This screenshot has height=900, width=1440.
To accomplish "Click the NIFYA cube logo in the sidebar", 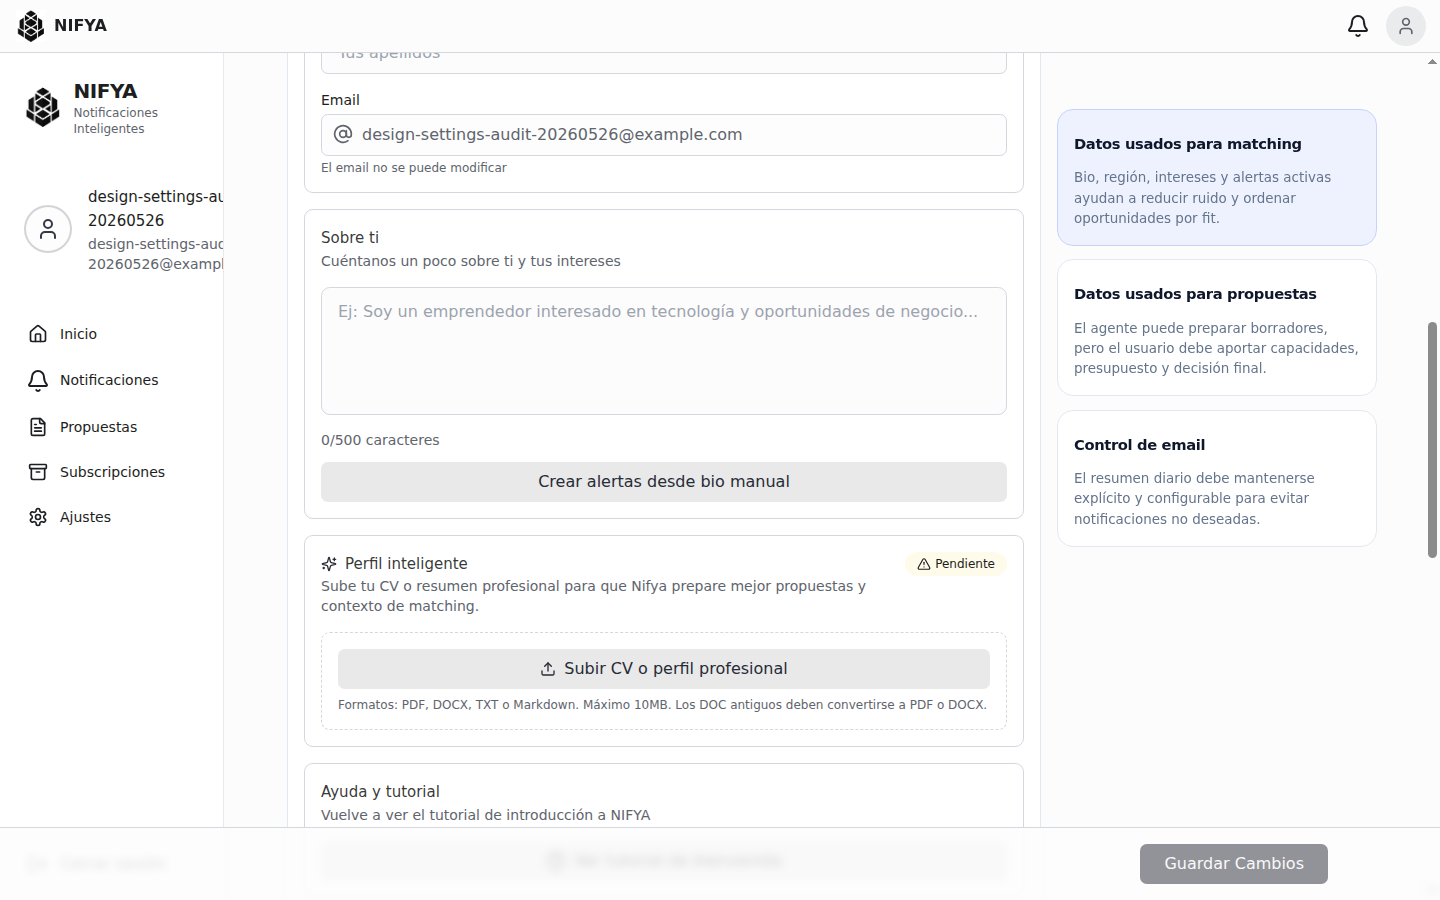I will (42, 108).
